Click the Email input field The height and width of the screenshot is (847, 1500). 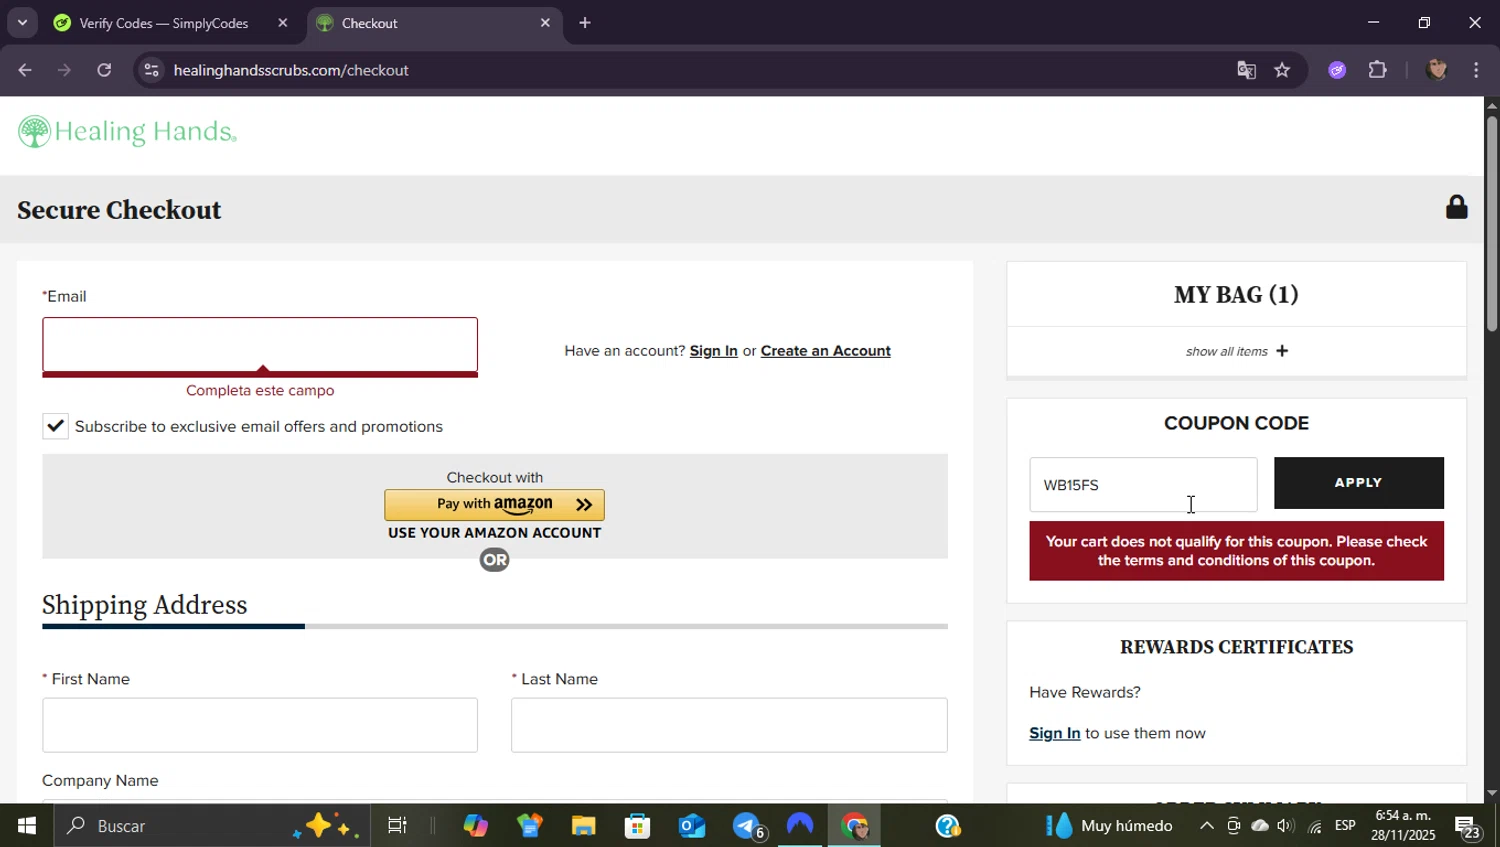[260, 345]
